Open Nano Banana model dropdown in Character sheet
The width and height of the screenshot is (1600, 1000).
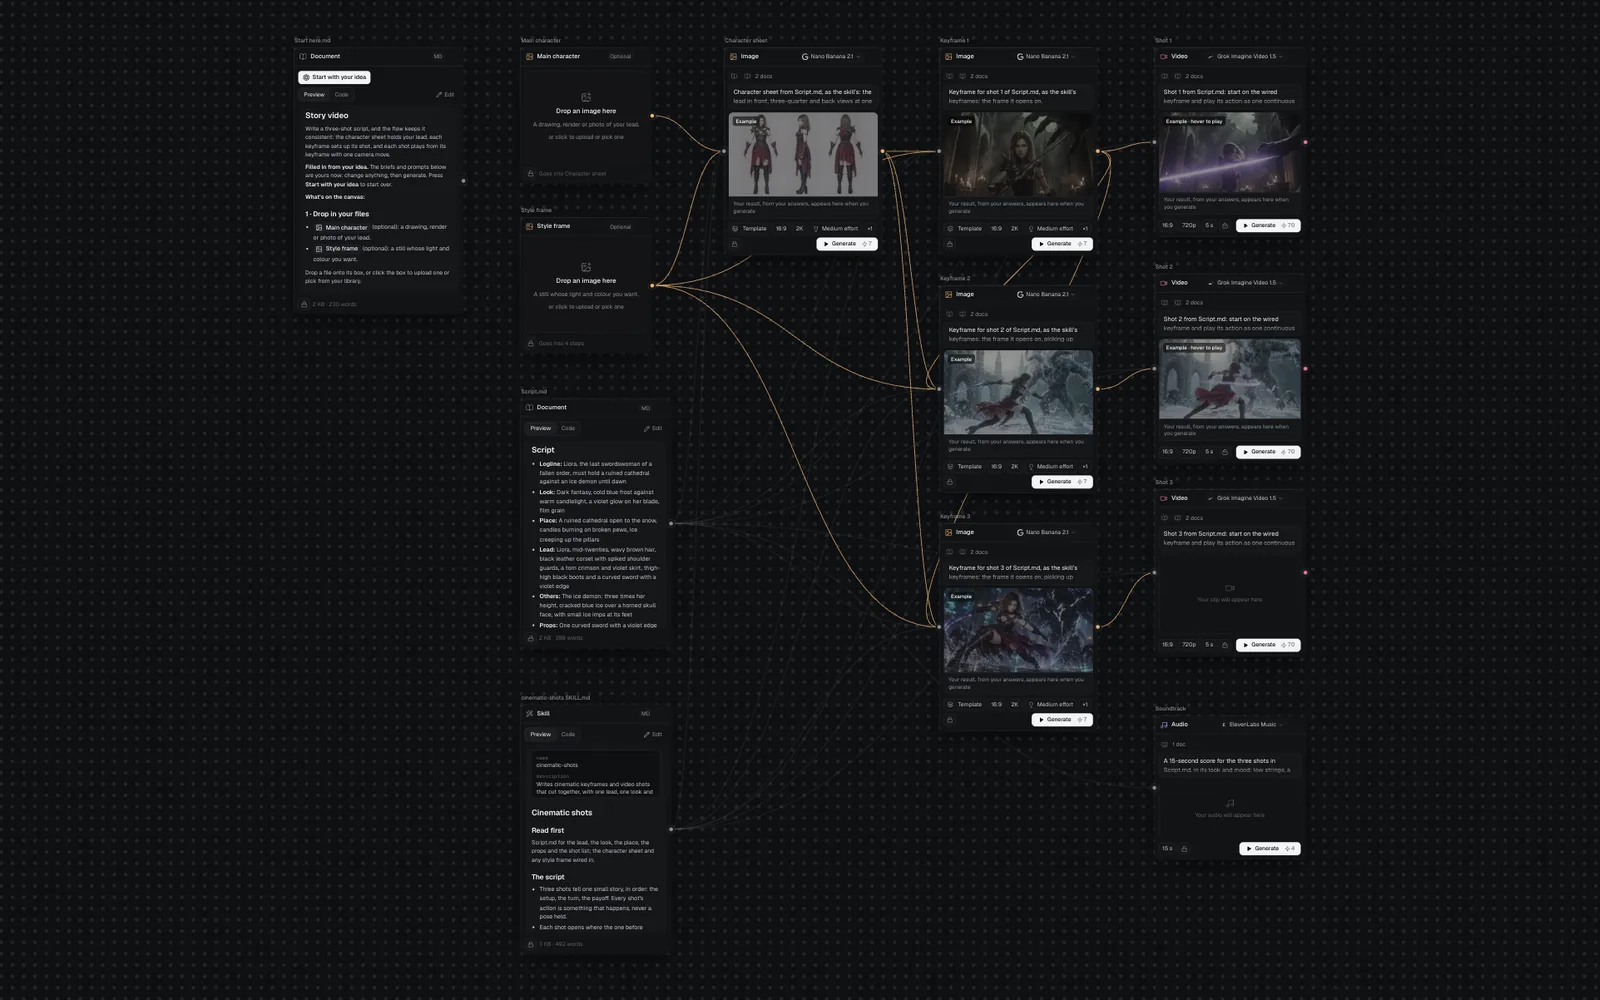click(x=831, y=57)
